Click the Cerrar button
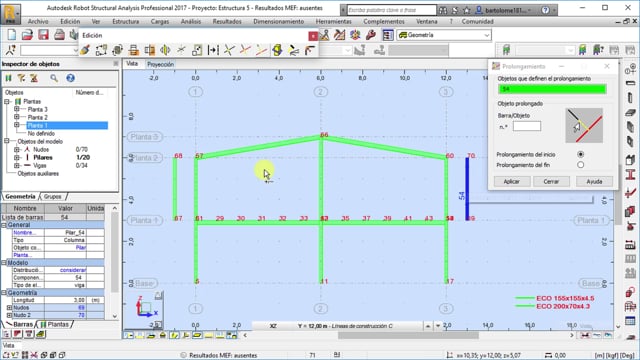This screenshot has width=640, height=360. pos(551,181)
